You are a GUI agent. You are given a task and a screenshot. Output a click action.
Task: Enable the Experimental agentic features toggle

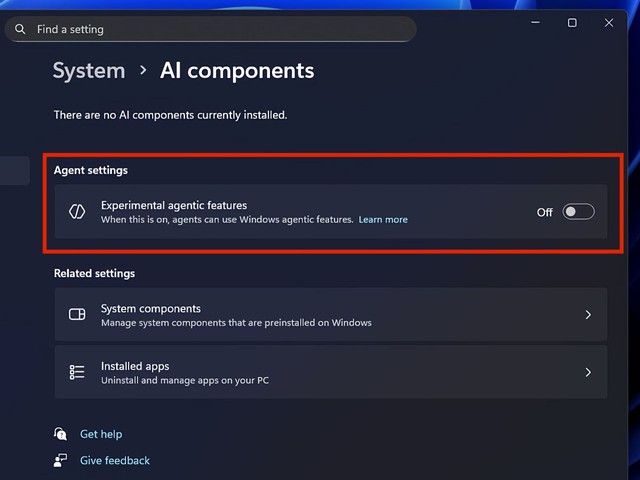578,211
